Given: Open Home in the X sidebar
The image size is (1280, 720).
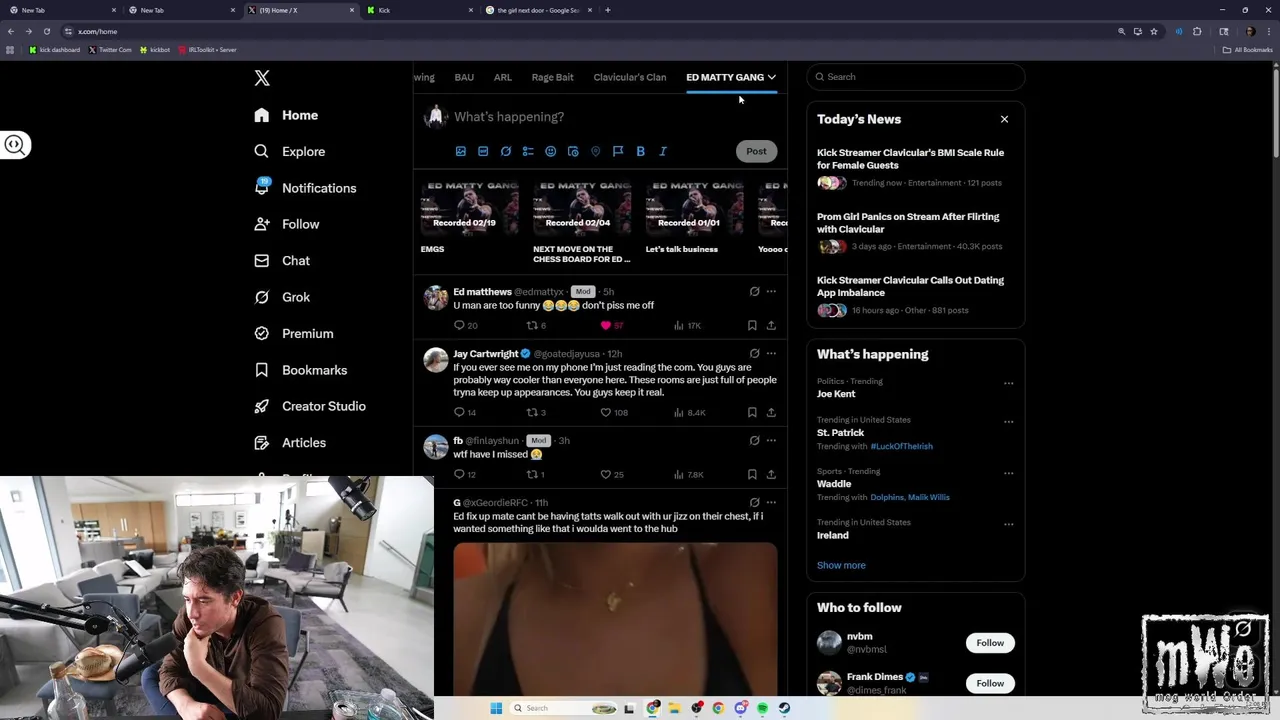Looking at the screenshot, I should tap(286, 115).
